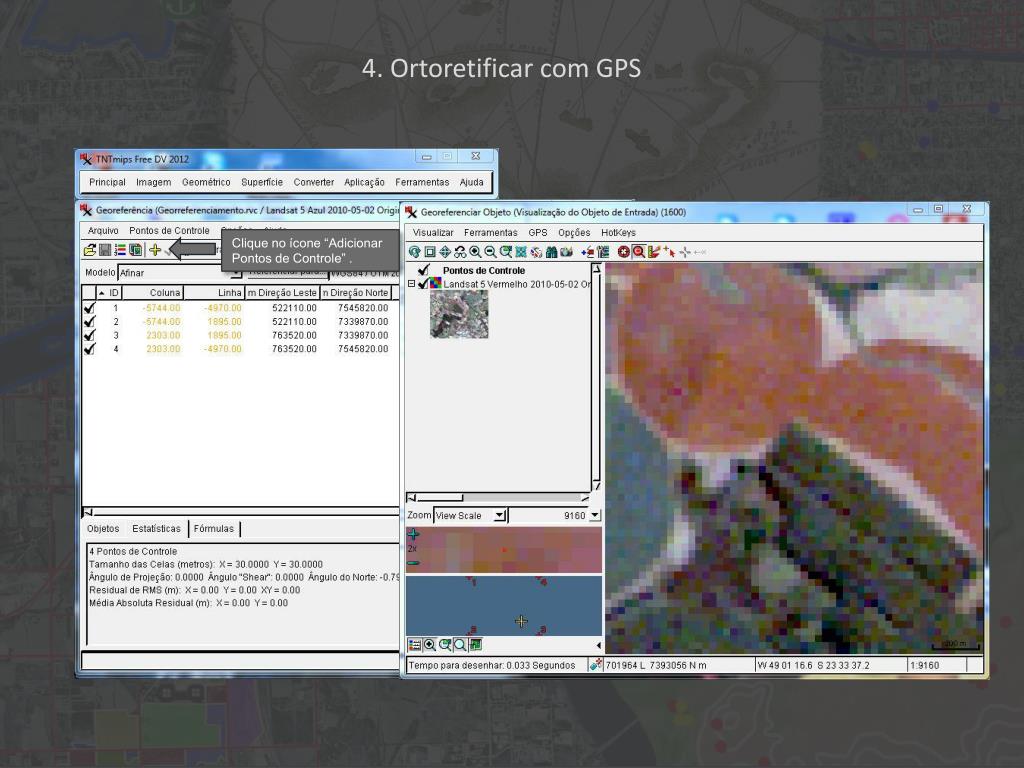This screenshot has height=768, width=1024.
Task: Click the Redraw globe icon in viewer toolbar
Action: pos(415,252)
